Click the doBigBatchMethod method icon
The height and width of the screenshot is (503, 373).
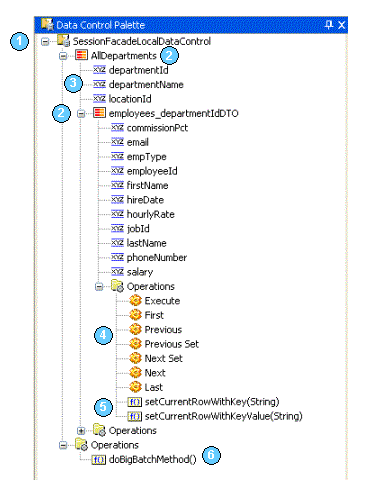tap(99, 460)
